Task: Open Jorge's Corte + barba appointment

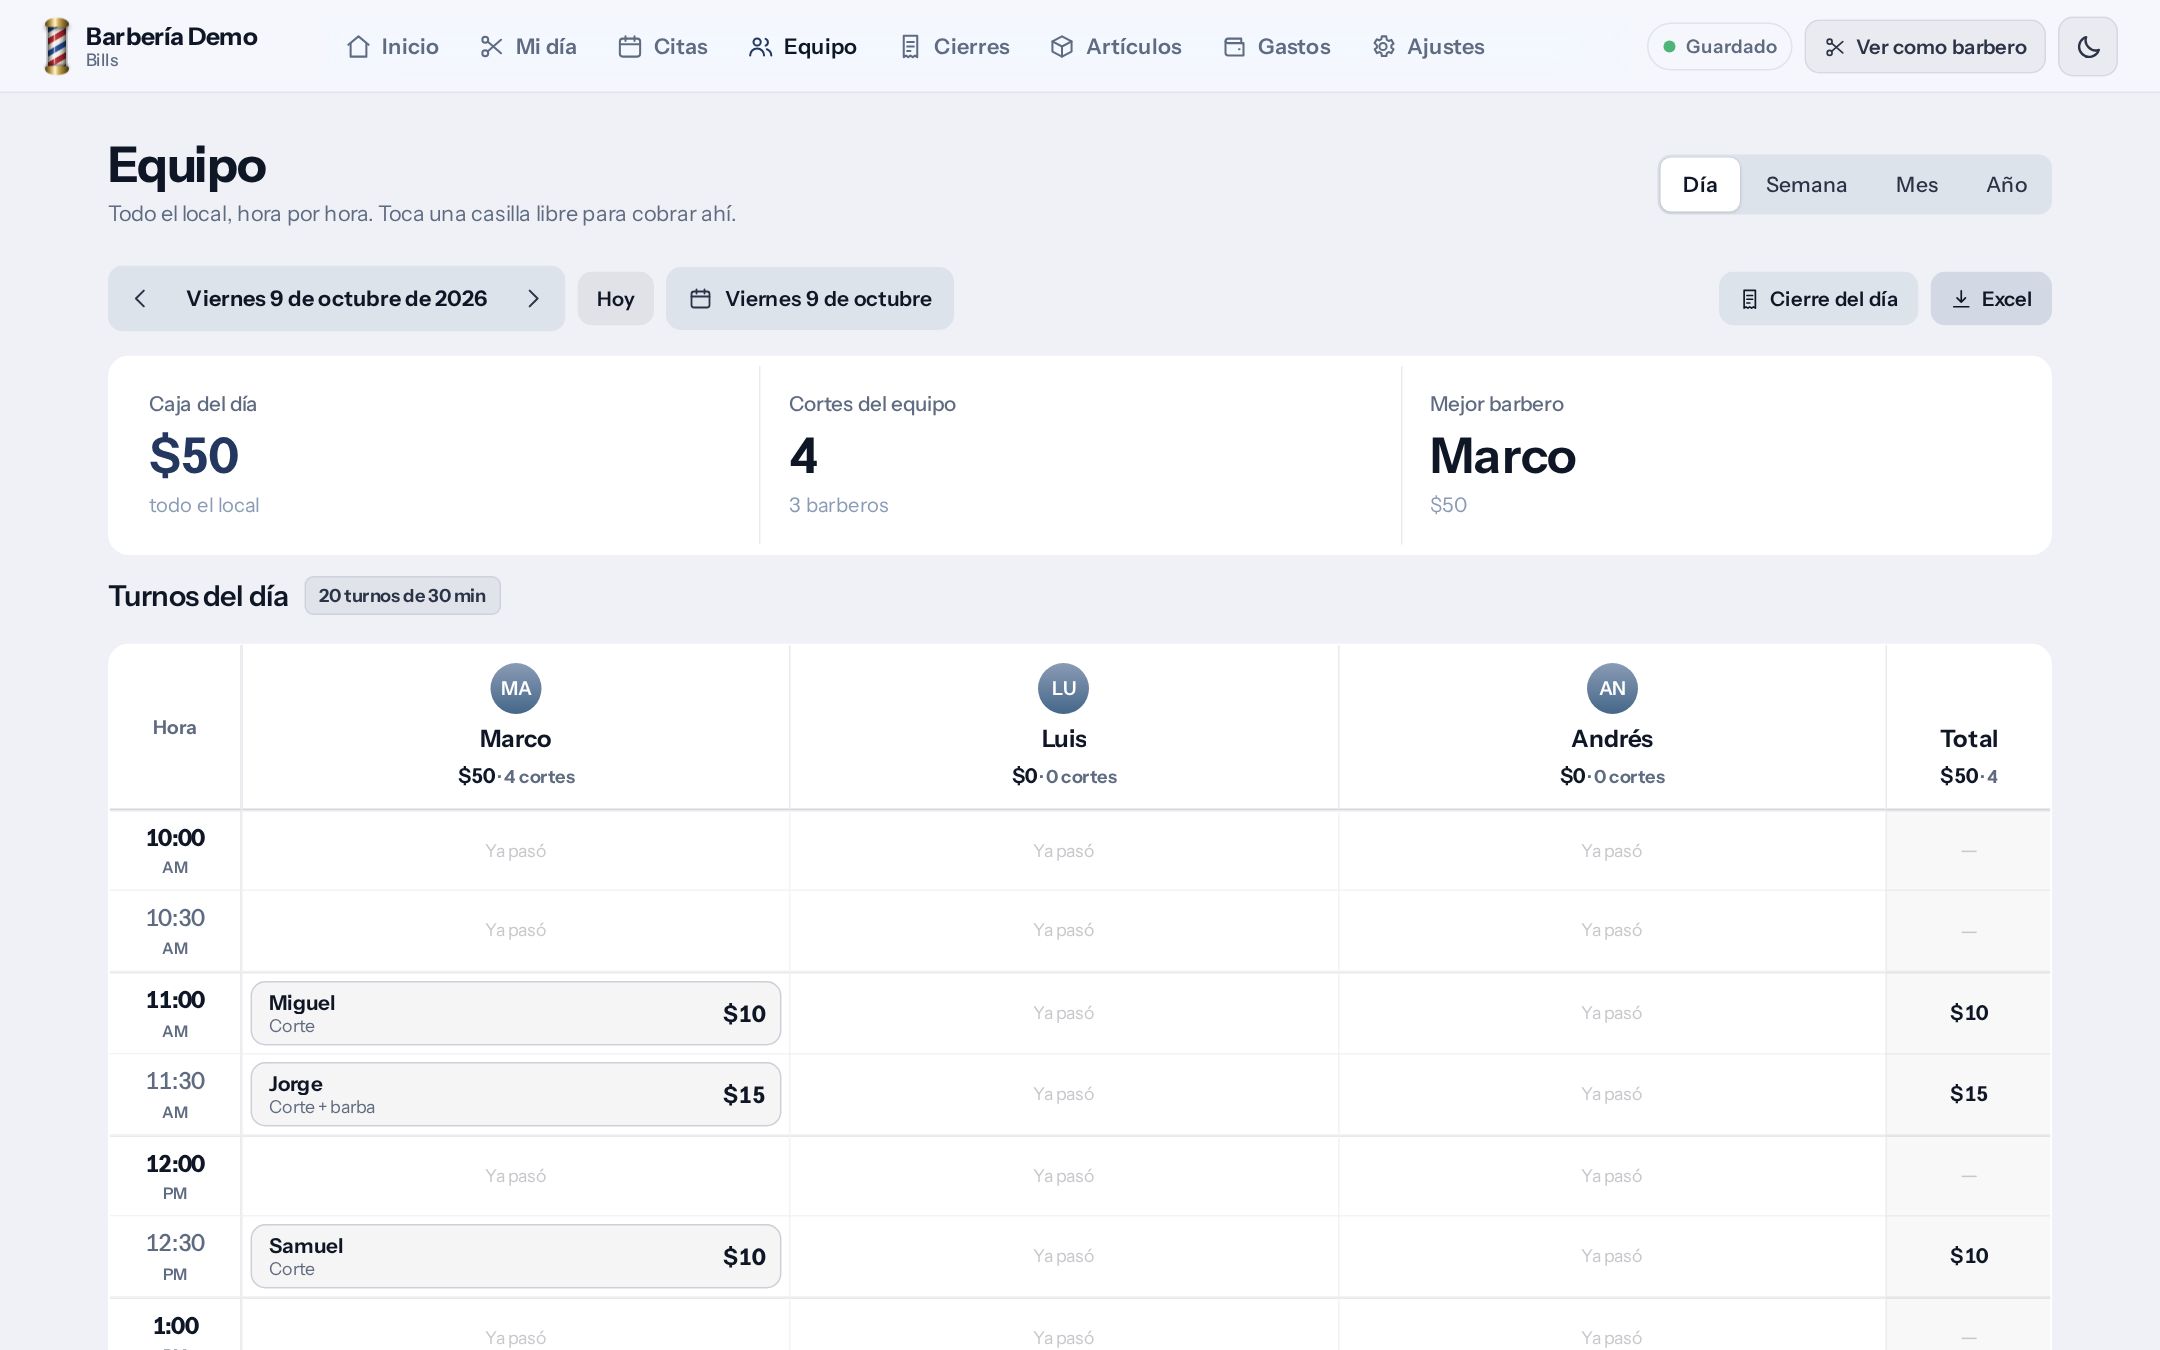Action: 516,1094
